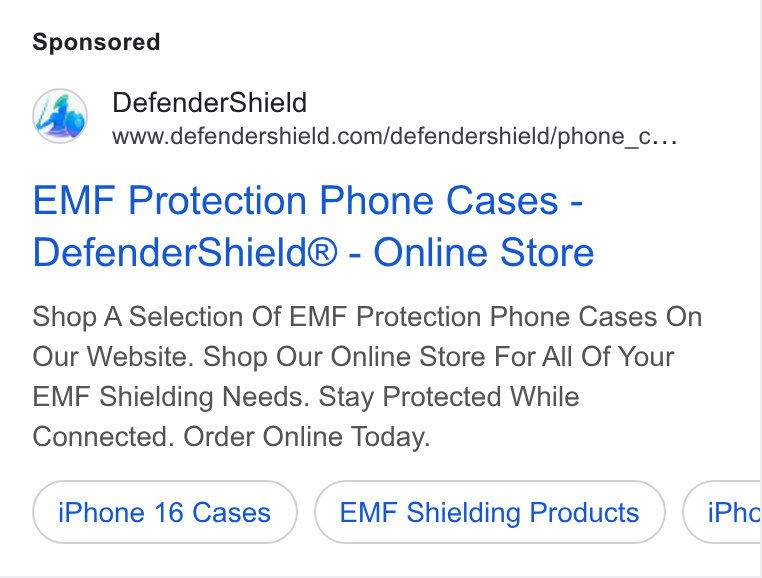Click 'Our Website' text in the ad description
Image resolution: width=762 pixels, height=578 pixels.
113,357
